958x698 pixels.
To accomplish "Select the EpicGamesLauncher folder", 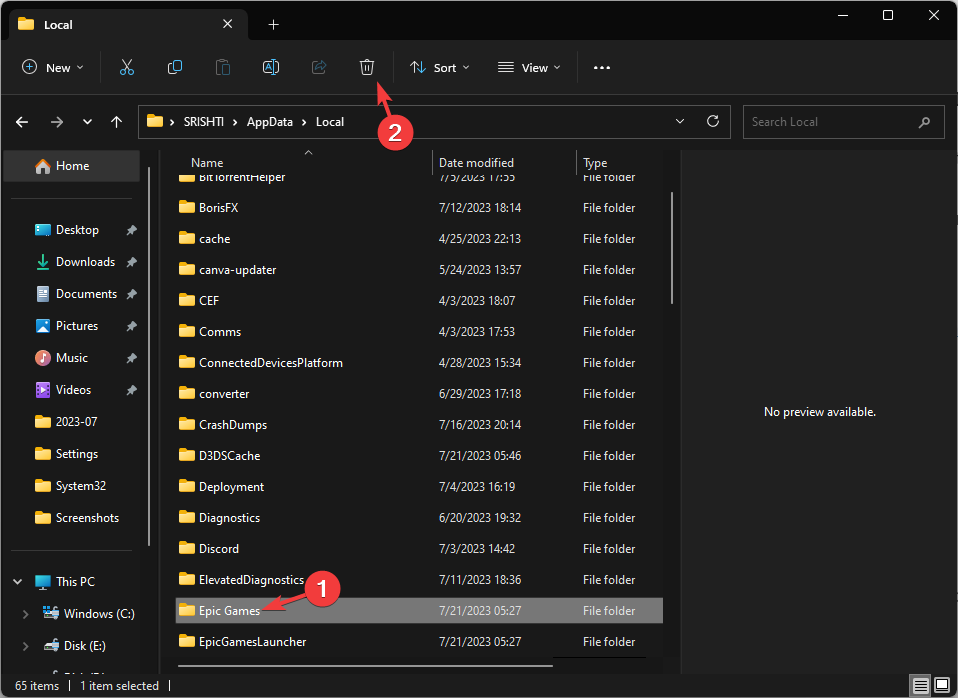I will (419, 642).
